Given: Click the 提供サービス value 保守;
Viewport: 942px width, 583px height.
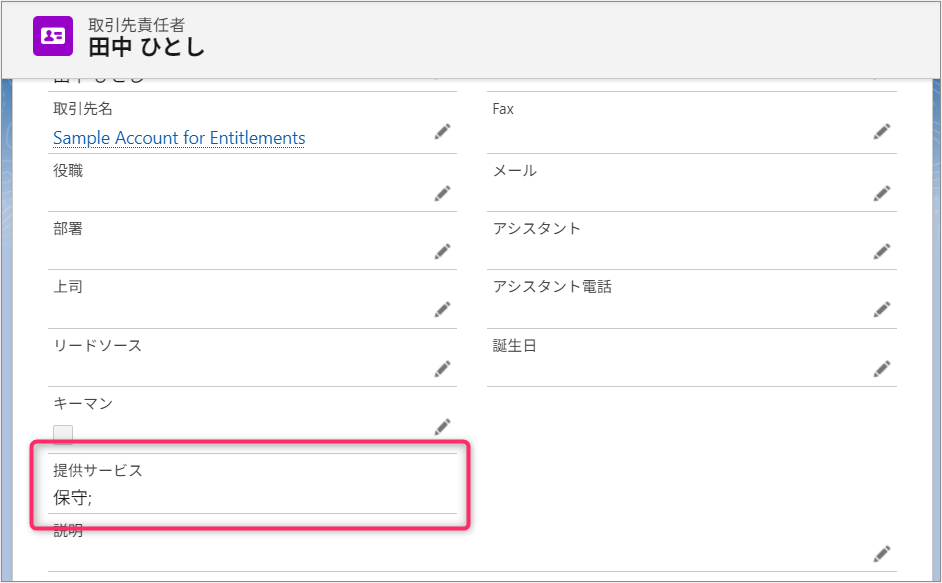Looking at the screenshot, I should (72, 497).
